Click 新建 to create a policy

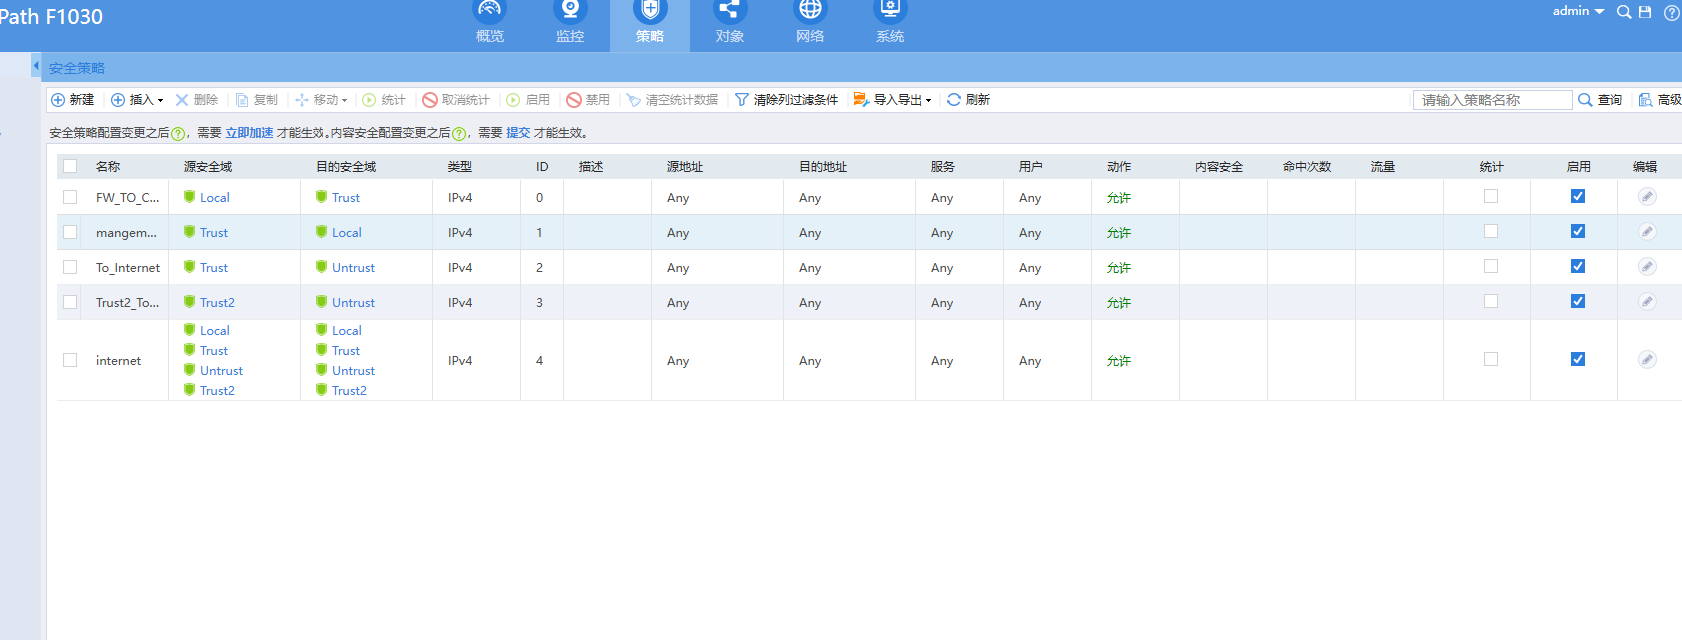[x=72, y=100]
